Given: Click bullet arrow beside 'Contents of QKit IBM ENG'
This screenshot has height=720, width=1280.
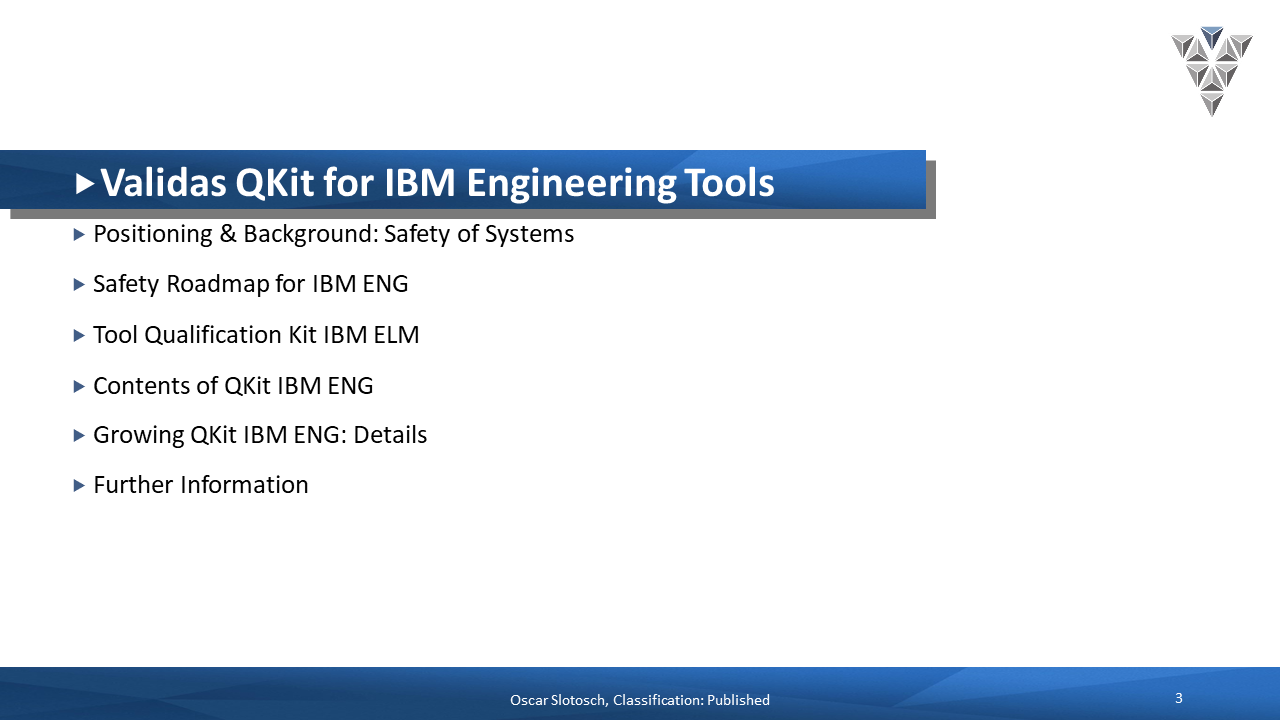Looking at the screenshot, I should coord(80,386).
